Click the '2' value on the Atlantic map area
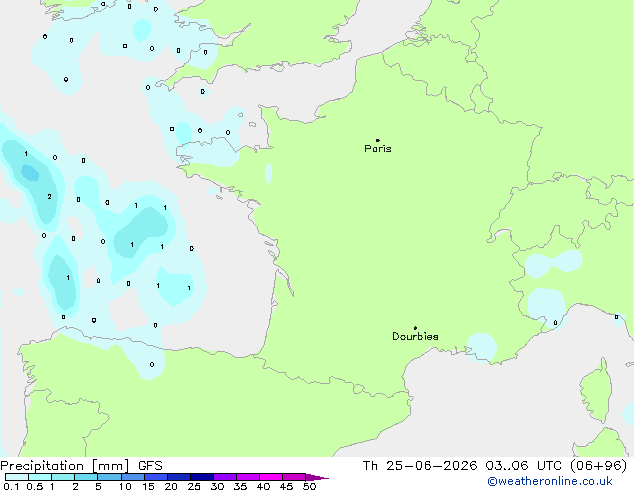This screenshot has height=490, width=634. 49,196
